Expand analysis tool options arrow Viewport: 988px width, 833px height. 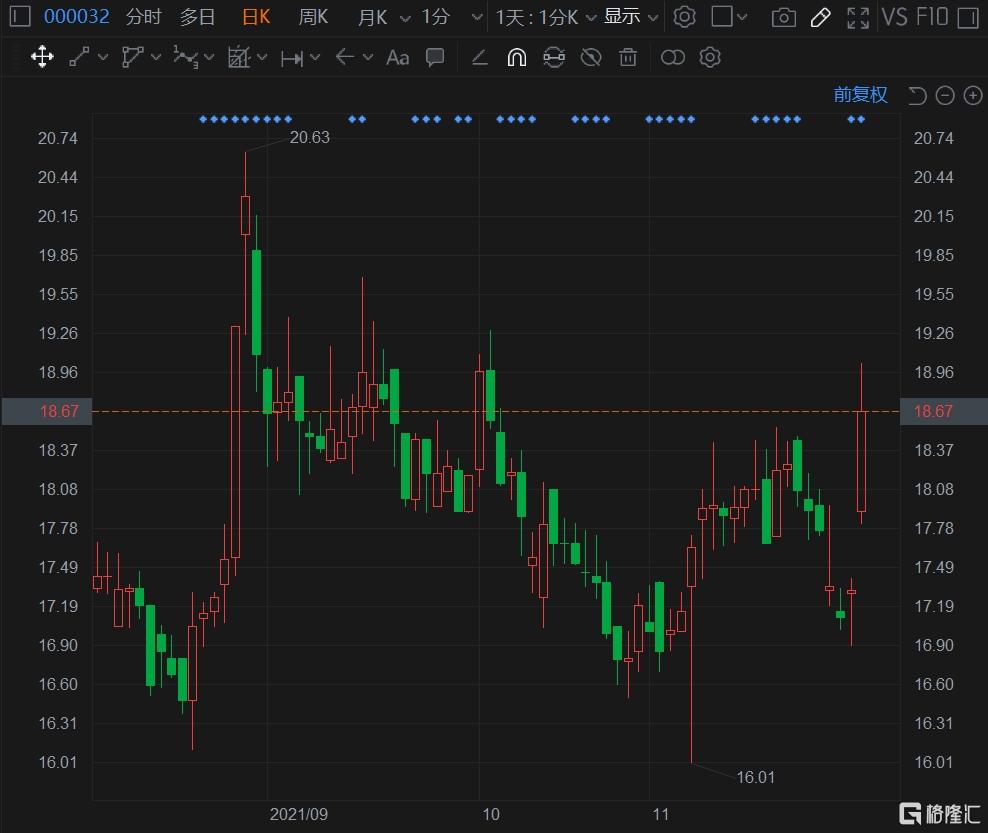pos(262,57)
